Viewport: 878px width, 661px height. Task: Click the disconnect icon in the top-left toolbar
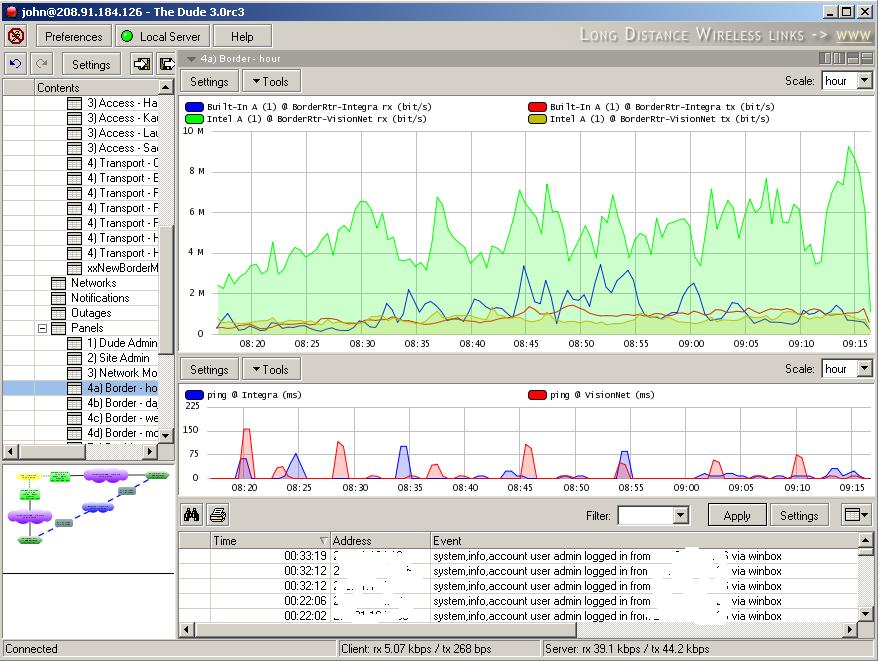point(16,37)
